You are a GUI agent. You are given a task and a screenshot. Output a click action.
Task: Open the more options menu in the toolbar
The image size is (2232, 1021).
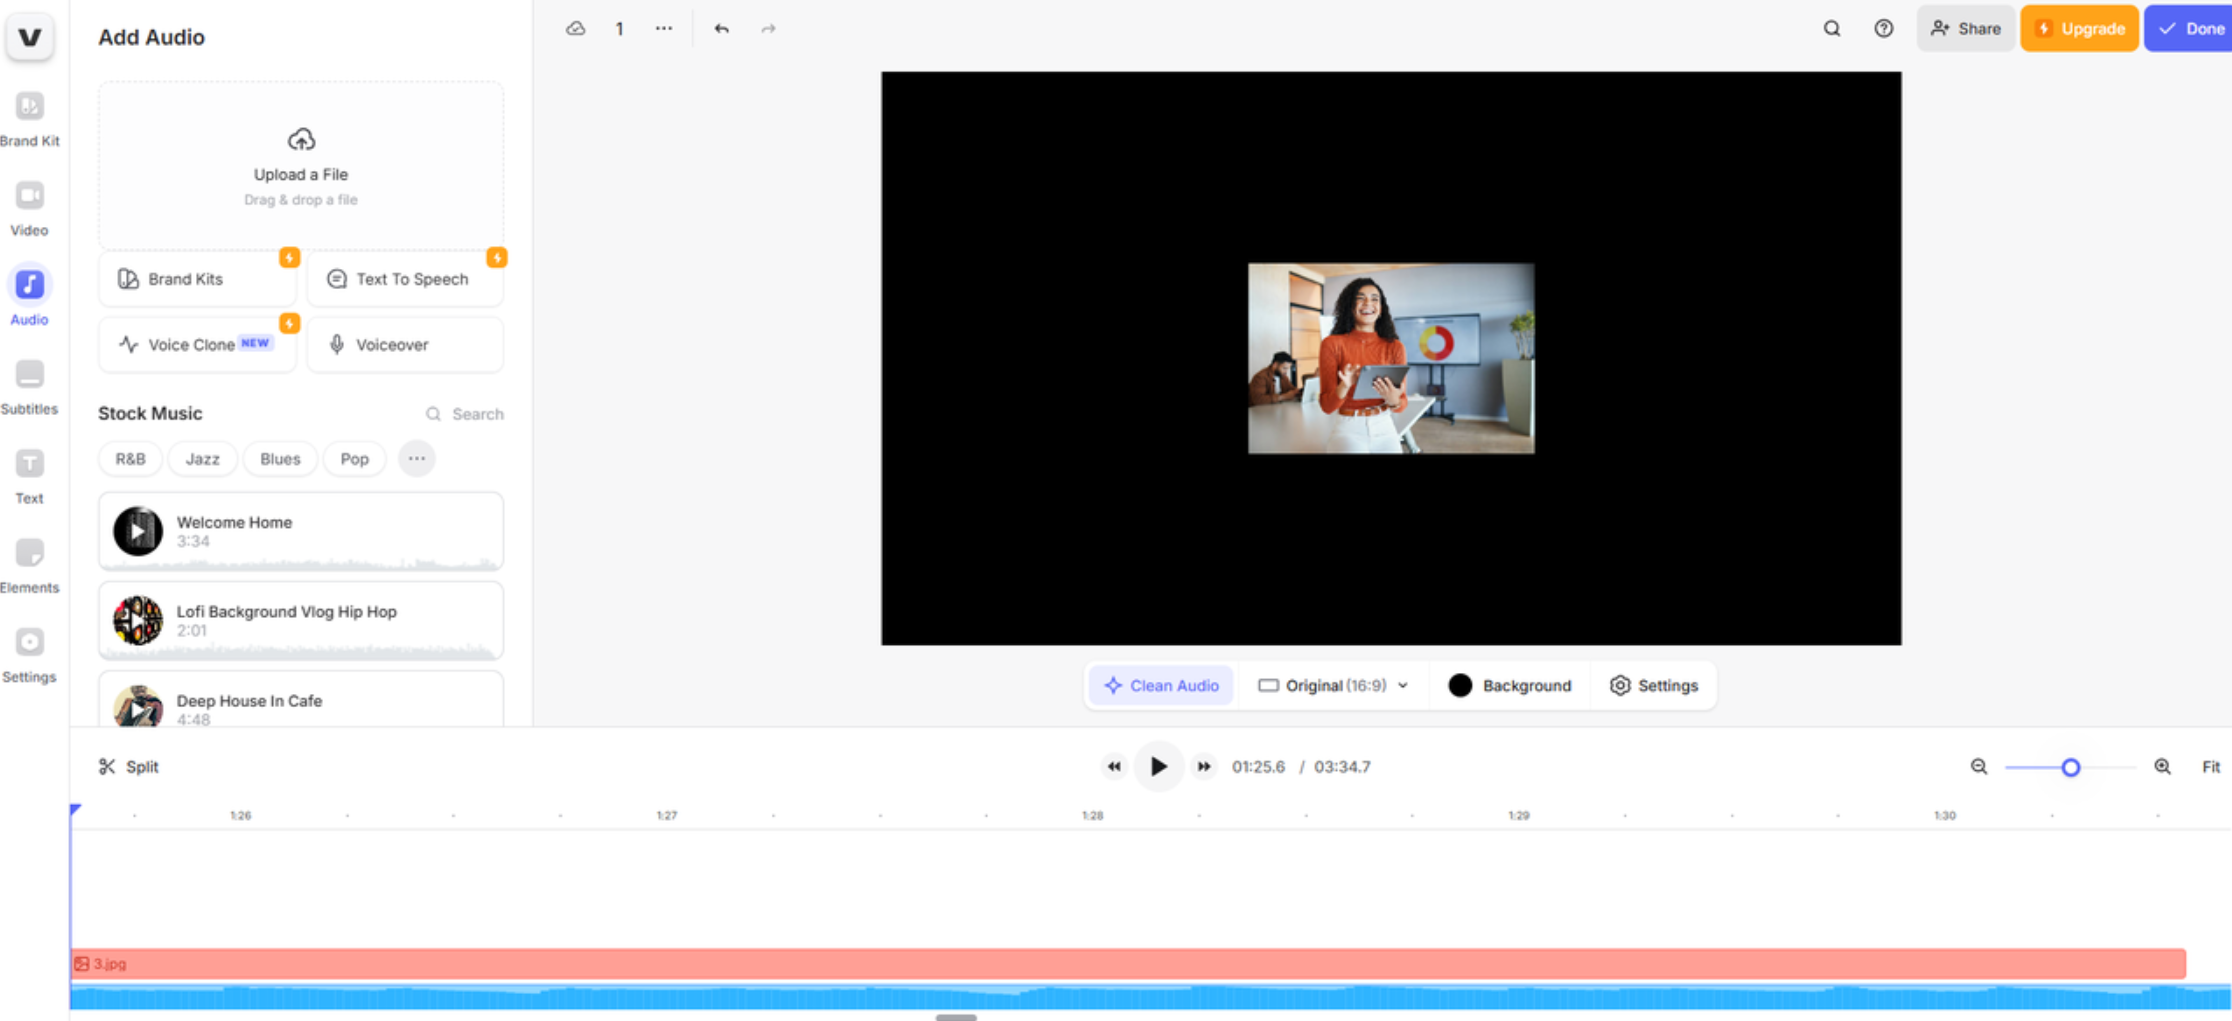tap(663, 28)
